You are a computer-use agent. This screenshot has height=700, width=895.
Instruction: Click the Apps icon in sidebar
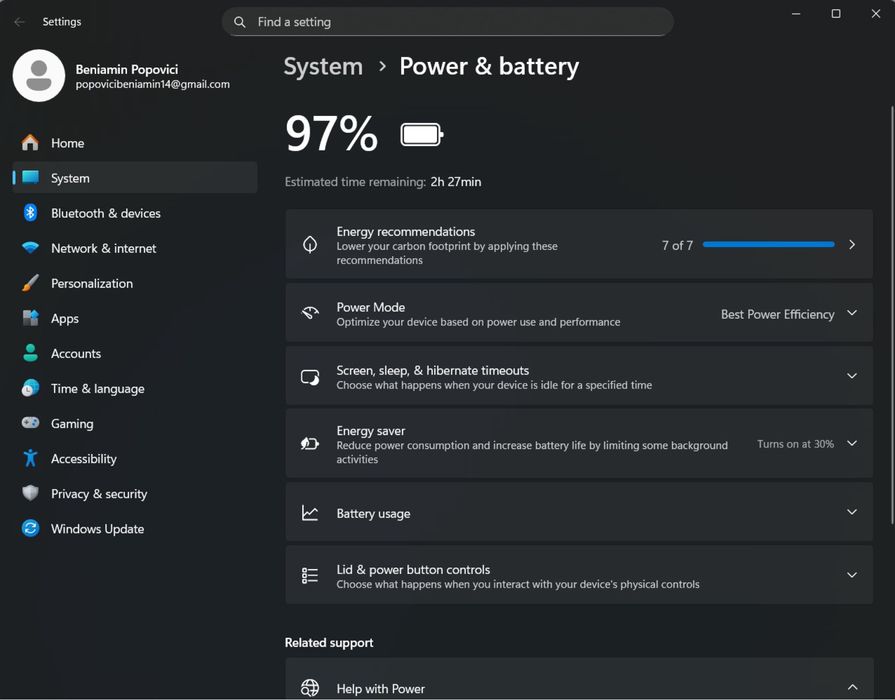(30, 317)
